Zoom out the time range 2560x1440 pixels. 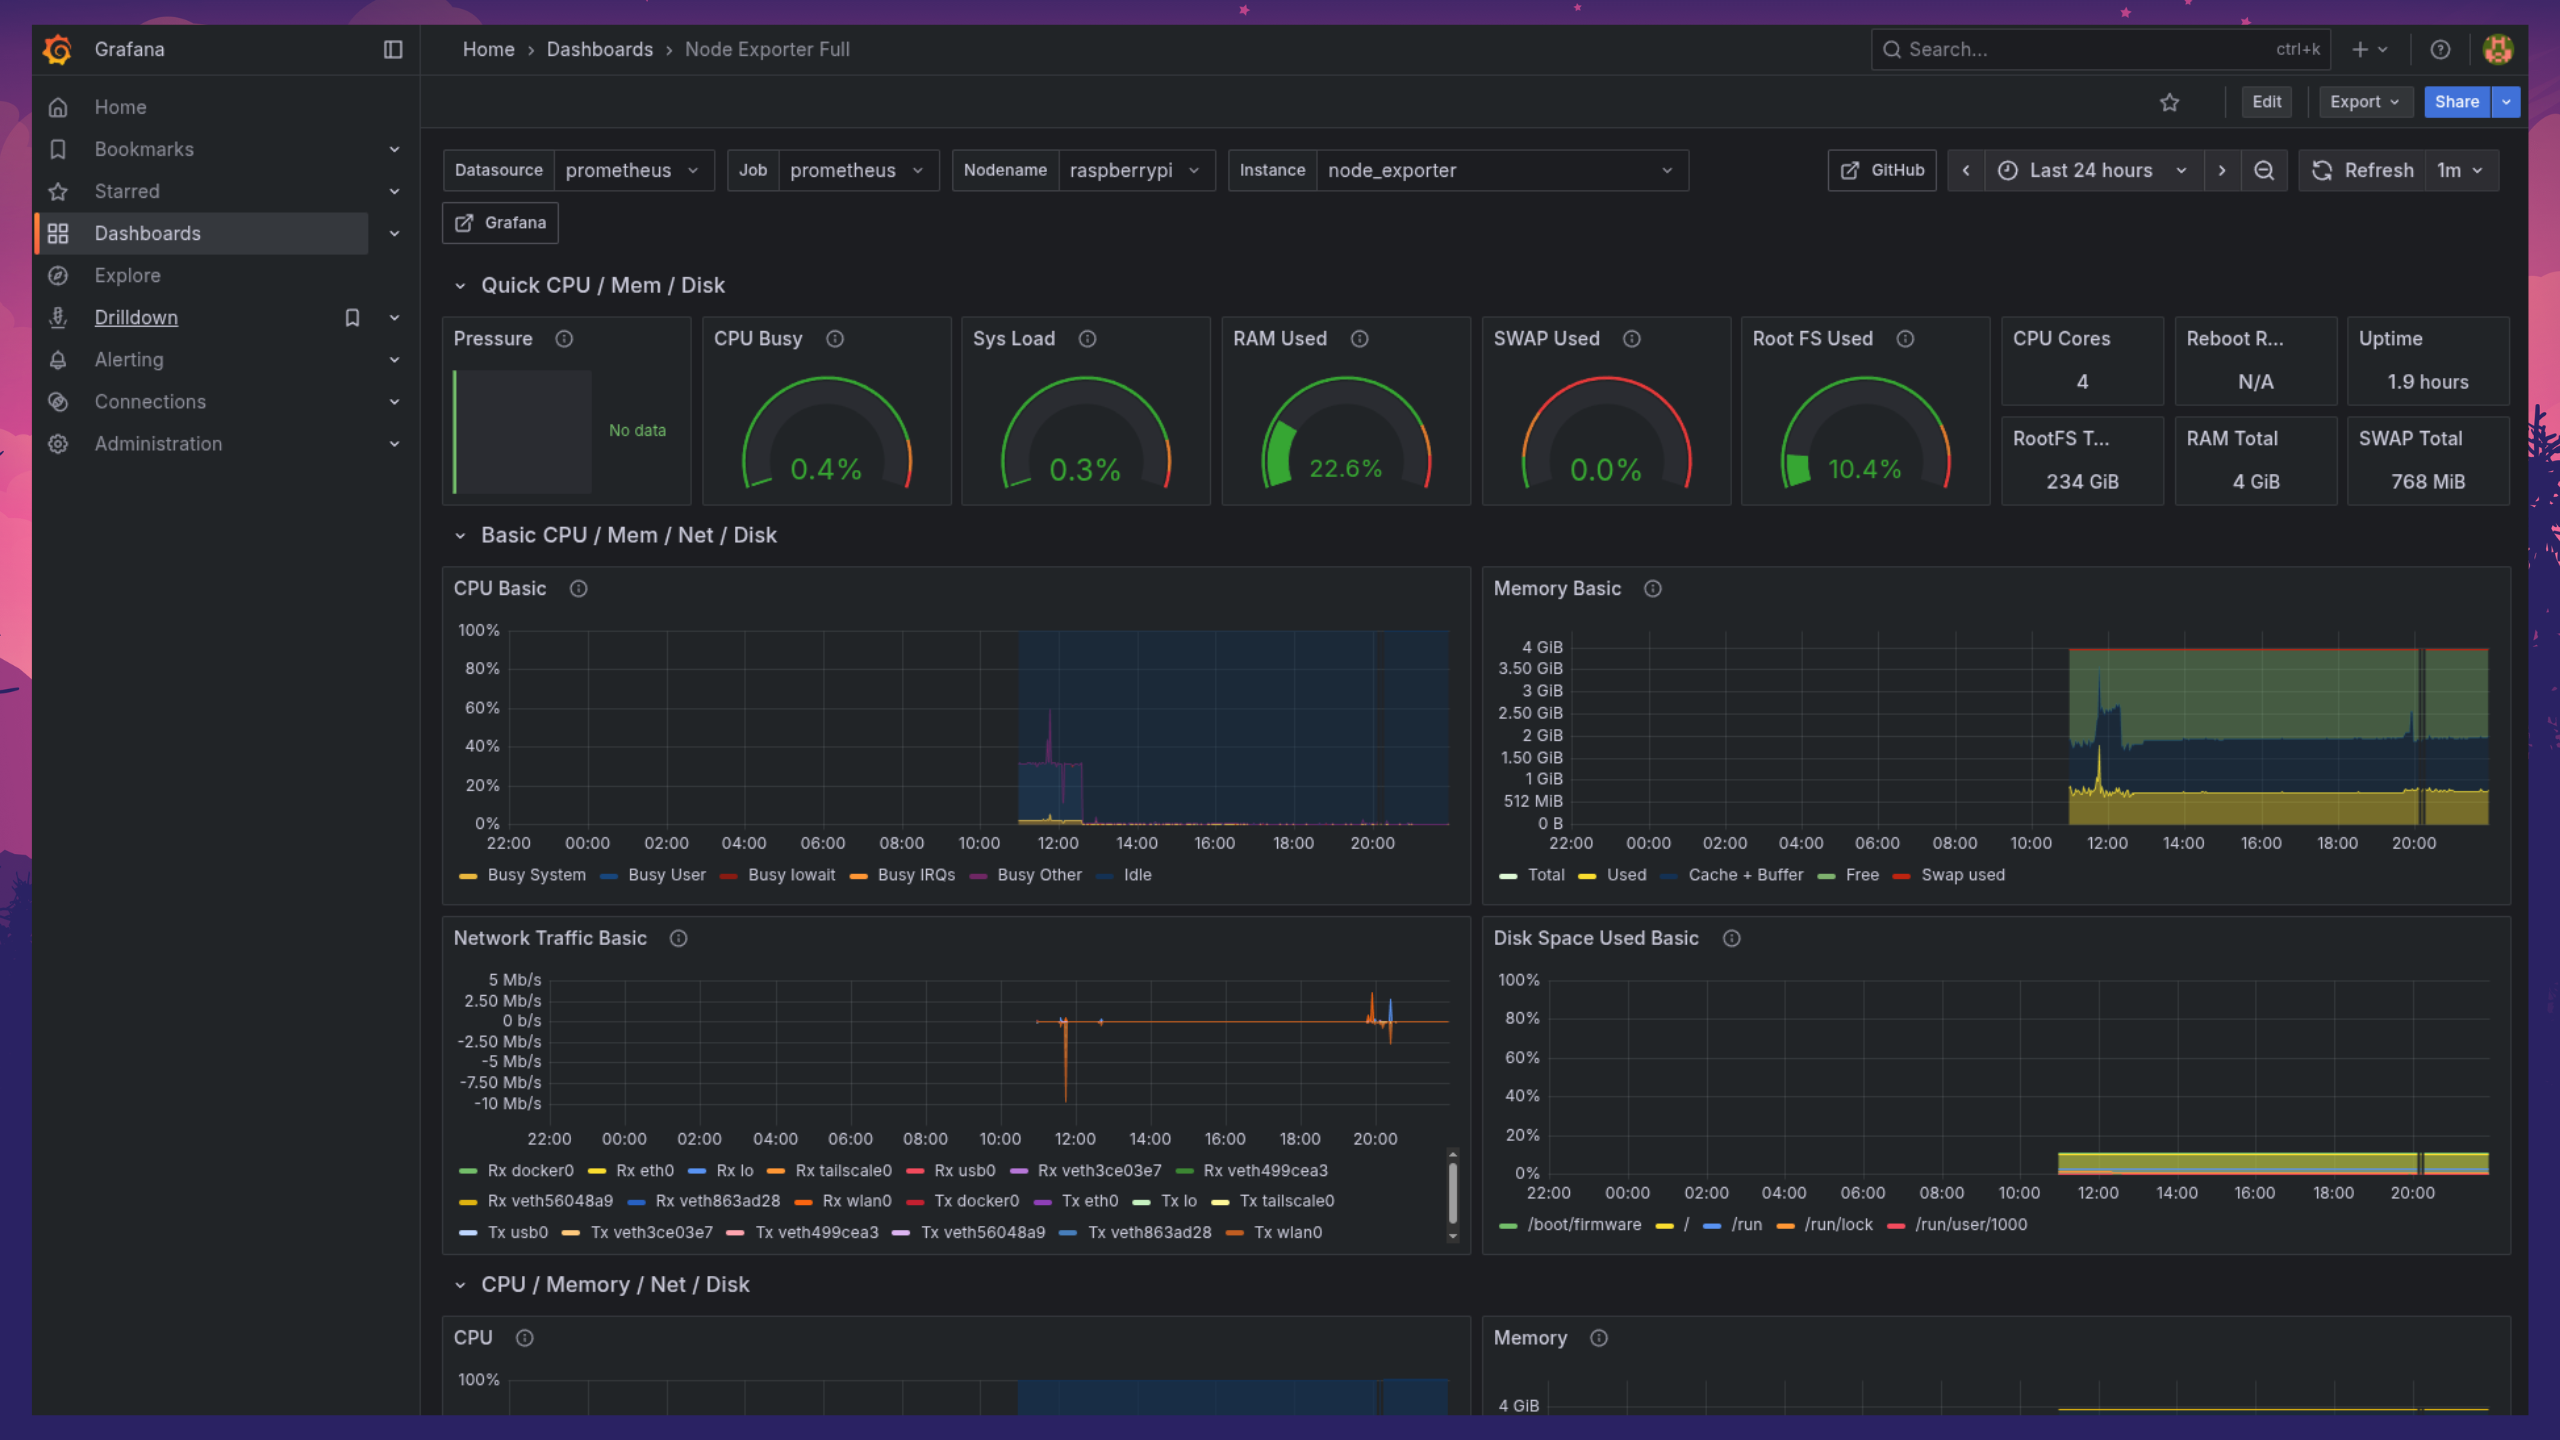(2264, 170)
